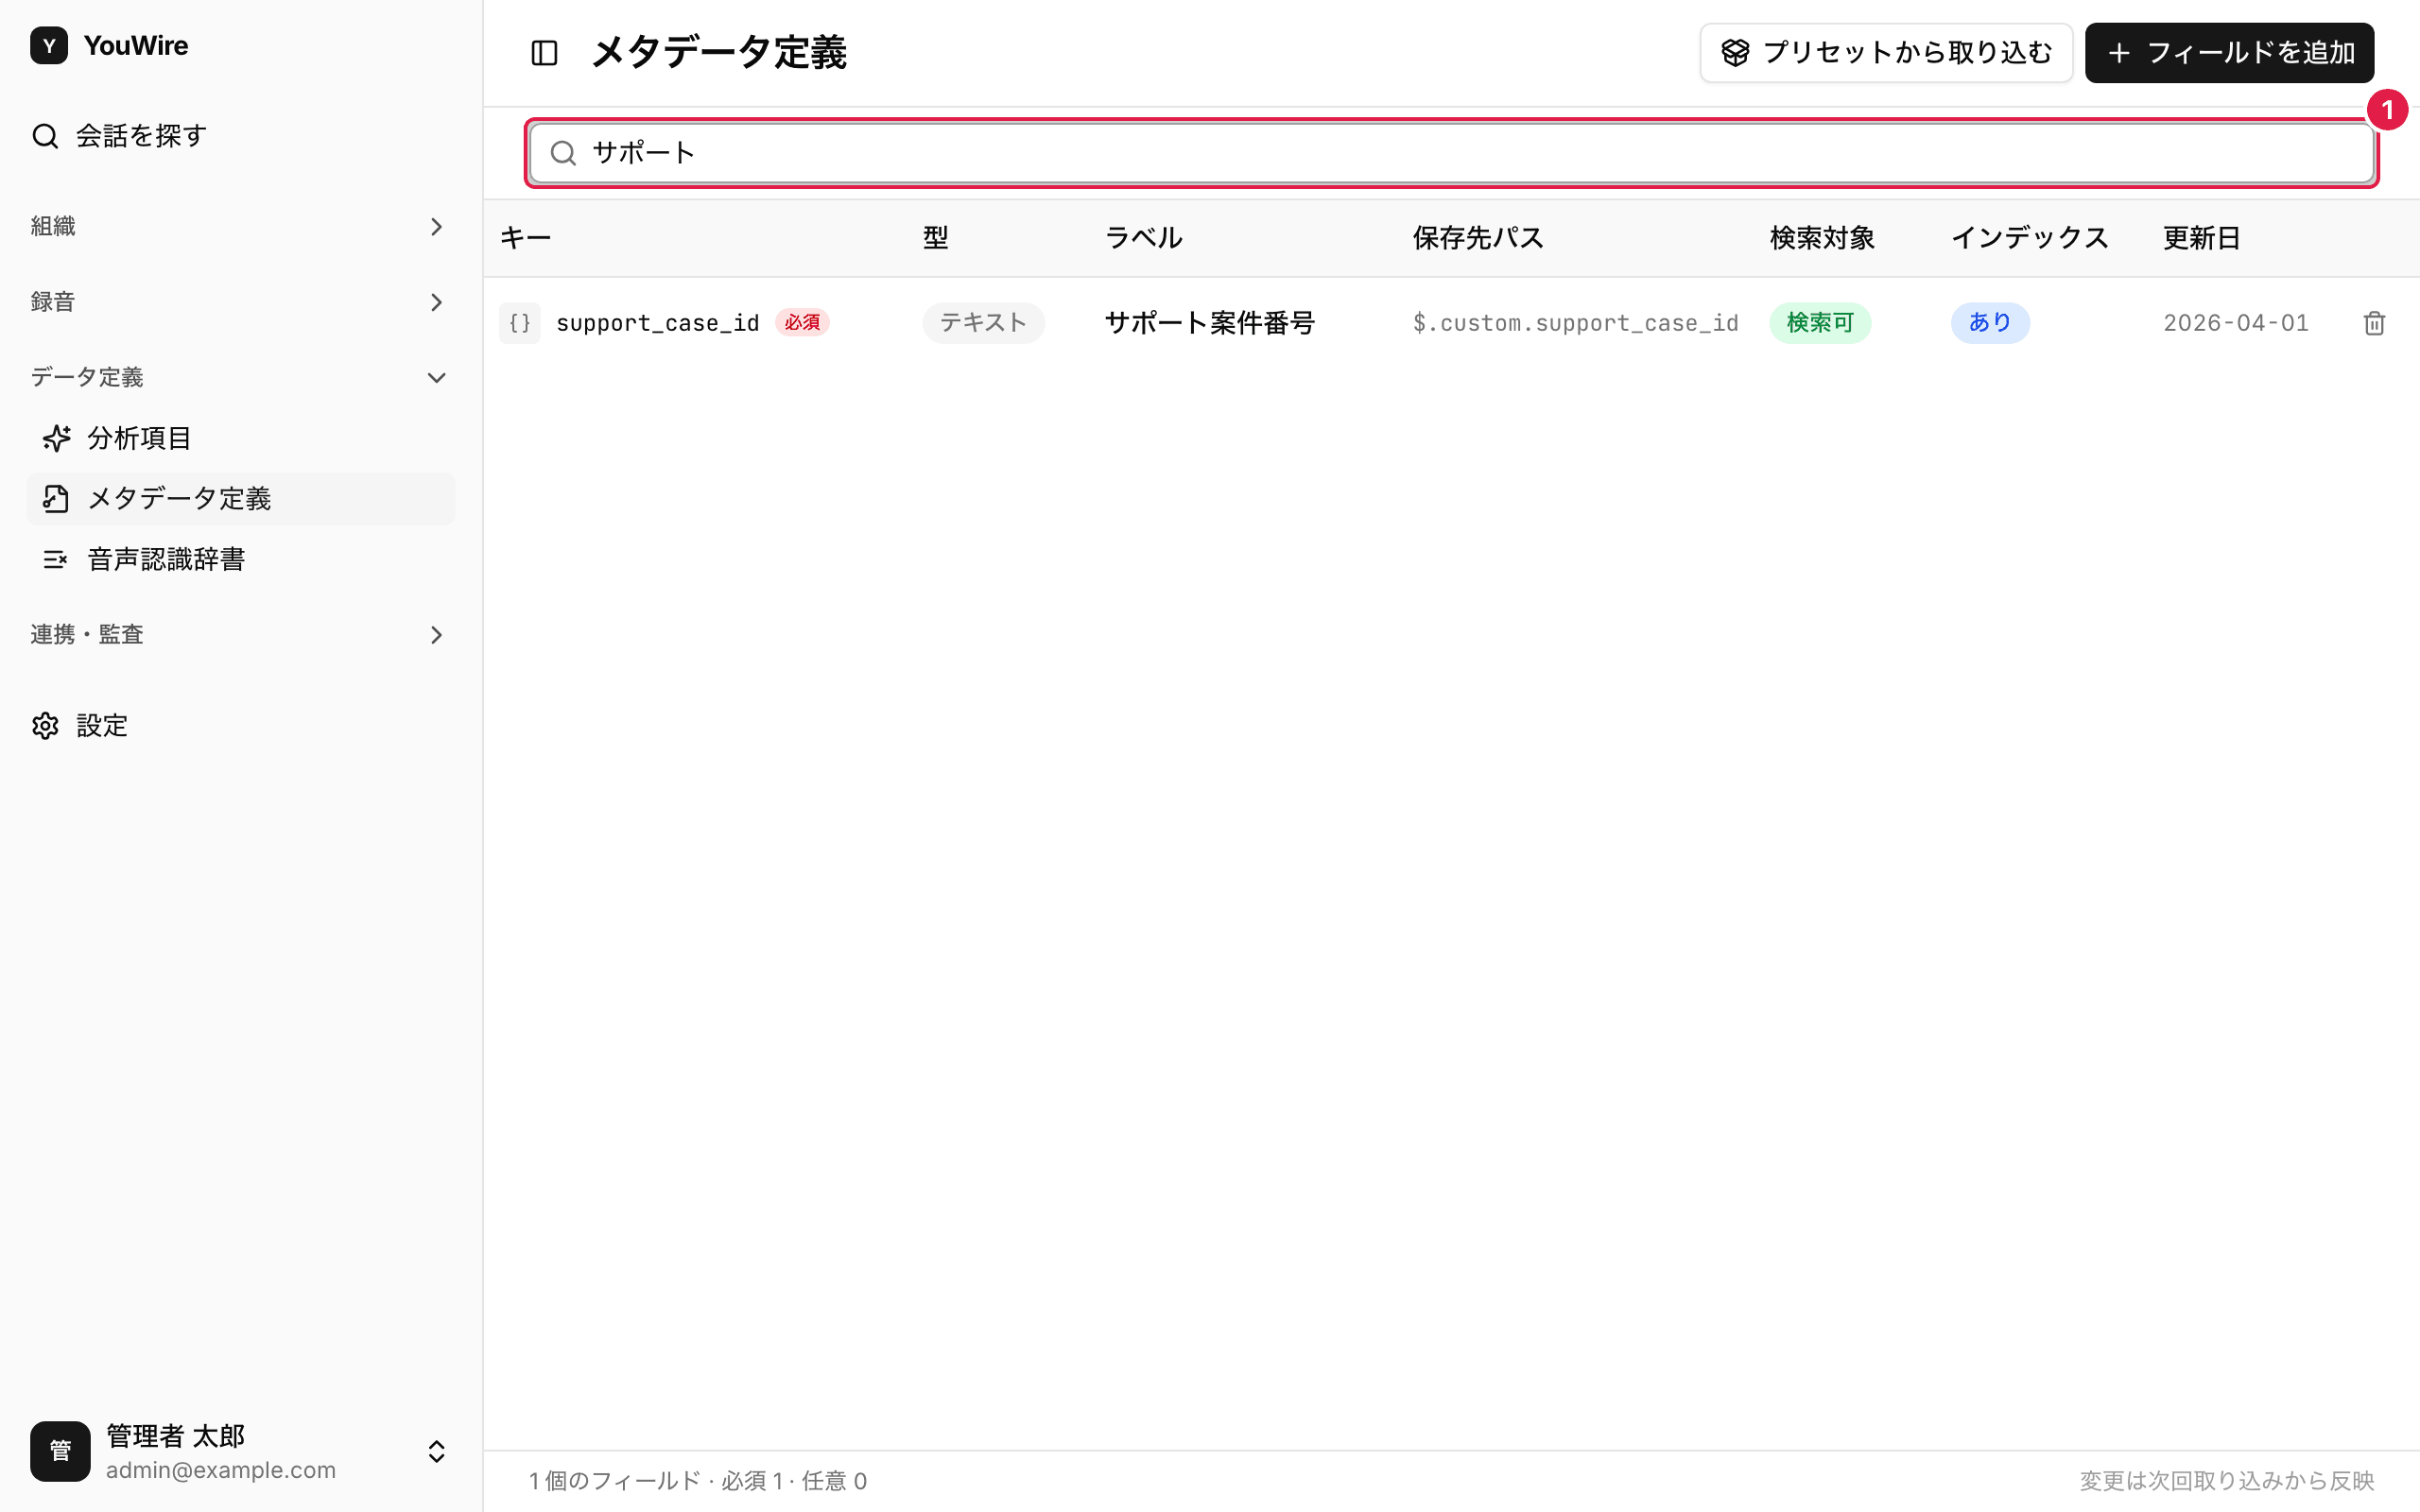Screen dimensions: 2420x1512
Task: Select メタデータ定義 in sidebar
Action: pyautogui.click(x=240, y=499)
